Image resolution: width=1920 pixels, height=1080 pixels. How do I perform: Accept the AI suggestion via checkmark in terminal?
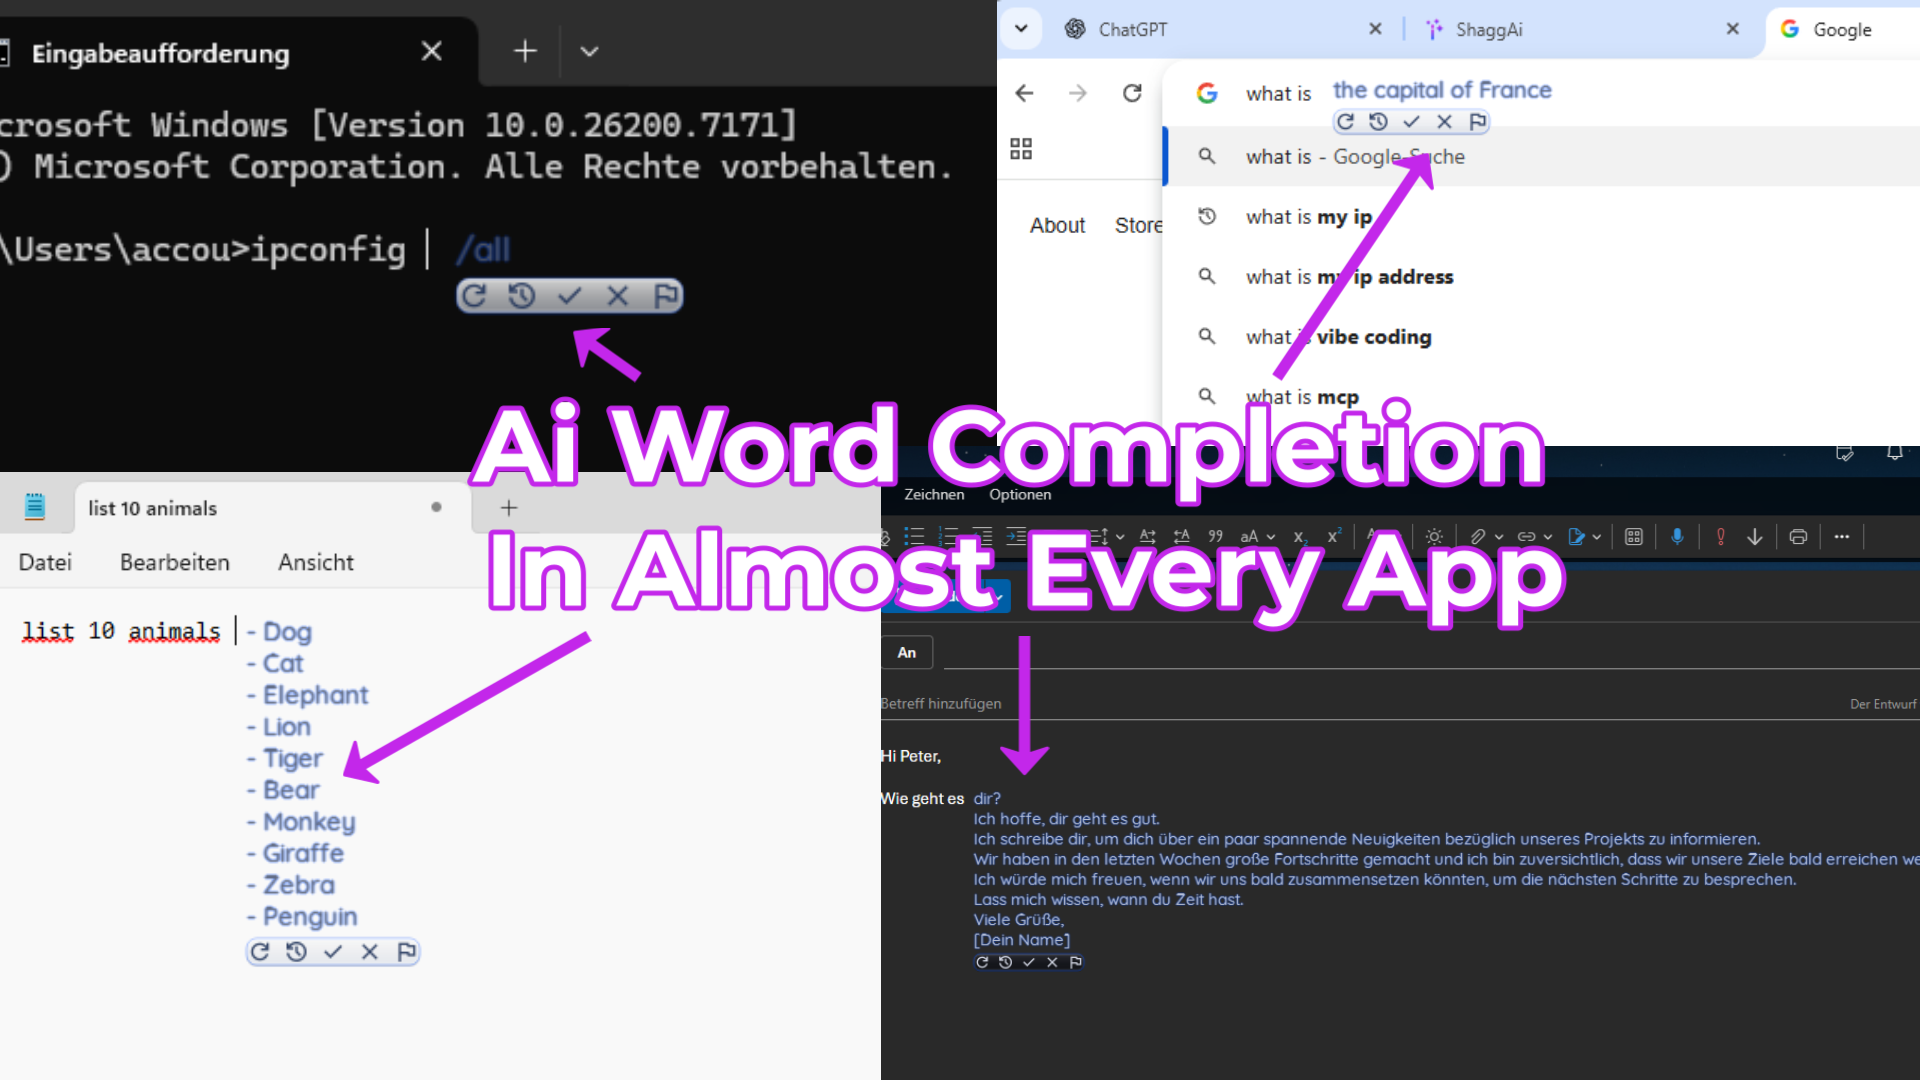571,296
